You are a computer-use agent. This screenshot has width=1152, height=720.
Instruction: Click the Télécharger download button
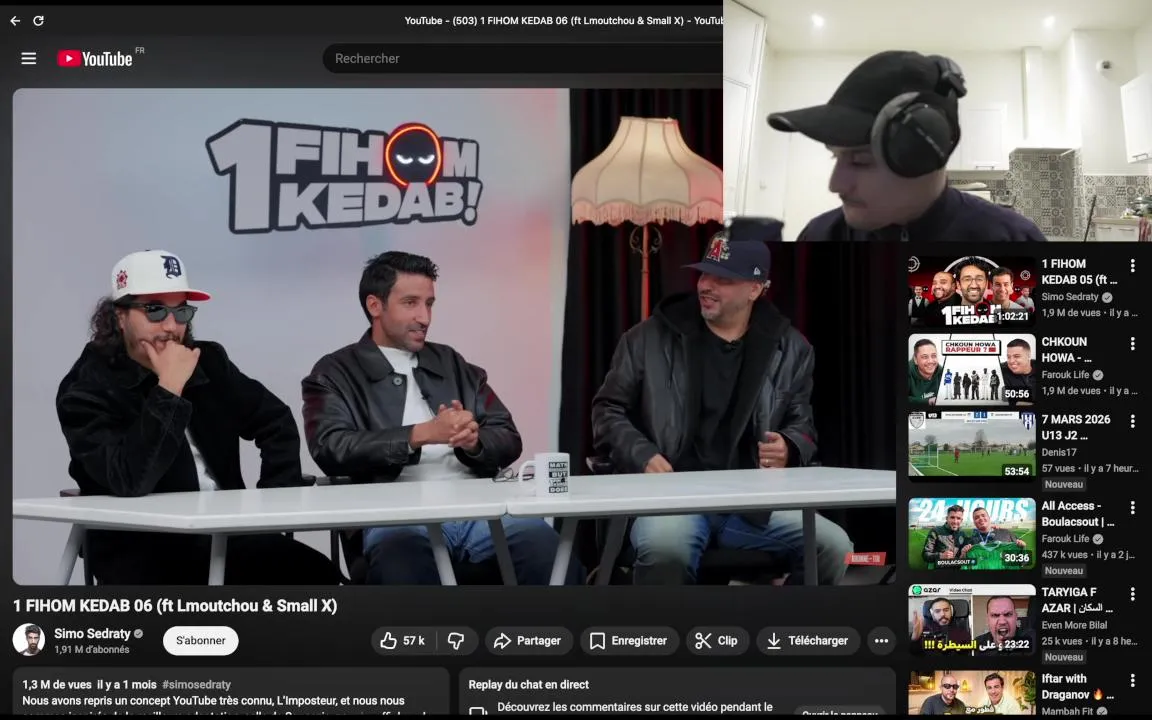807,641
